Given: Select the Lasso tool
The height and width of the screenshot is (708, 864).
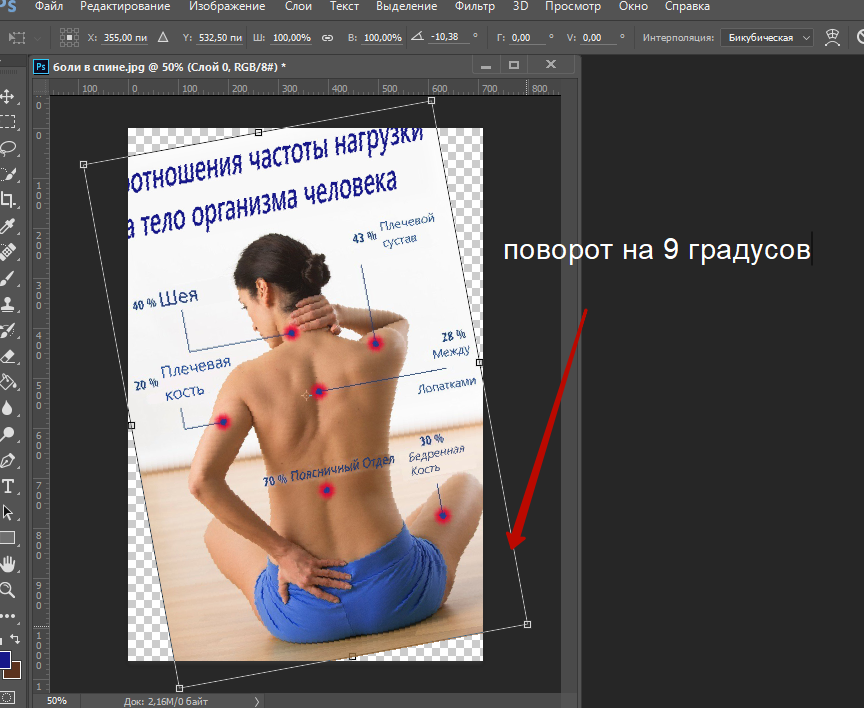Looking at the screenshot, I should click(8, 148).
